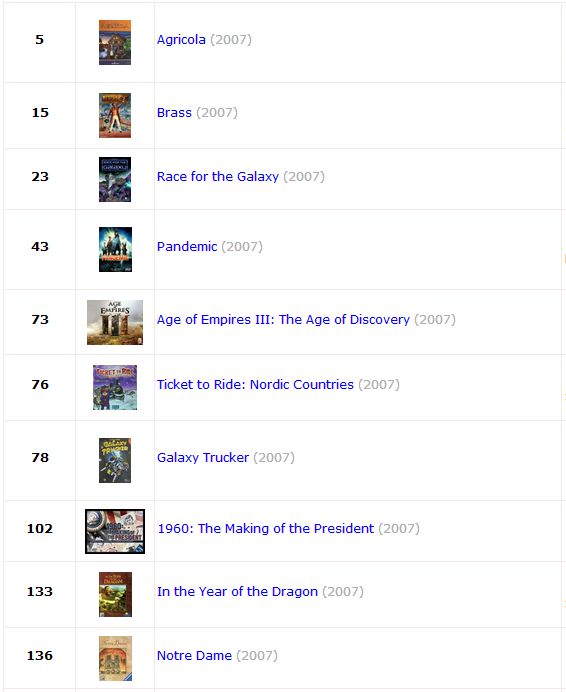Click the 1960: The Making of the President link
Screen dimensions: 566x692
pos(266,529)
